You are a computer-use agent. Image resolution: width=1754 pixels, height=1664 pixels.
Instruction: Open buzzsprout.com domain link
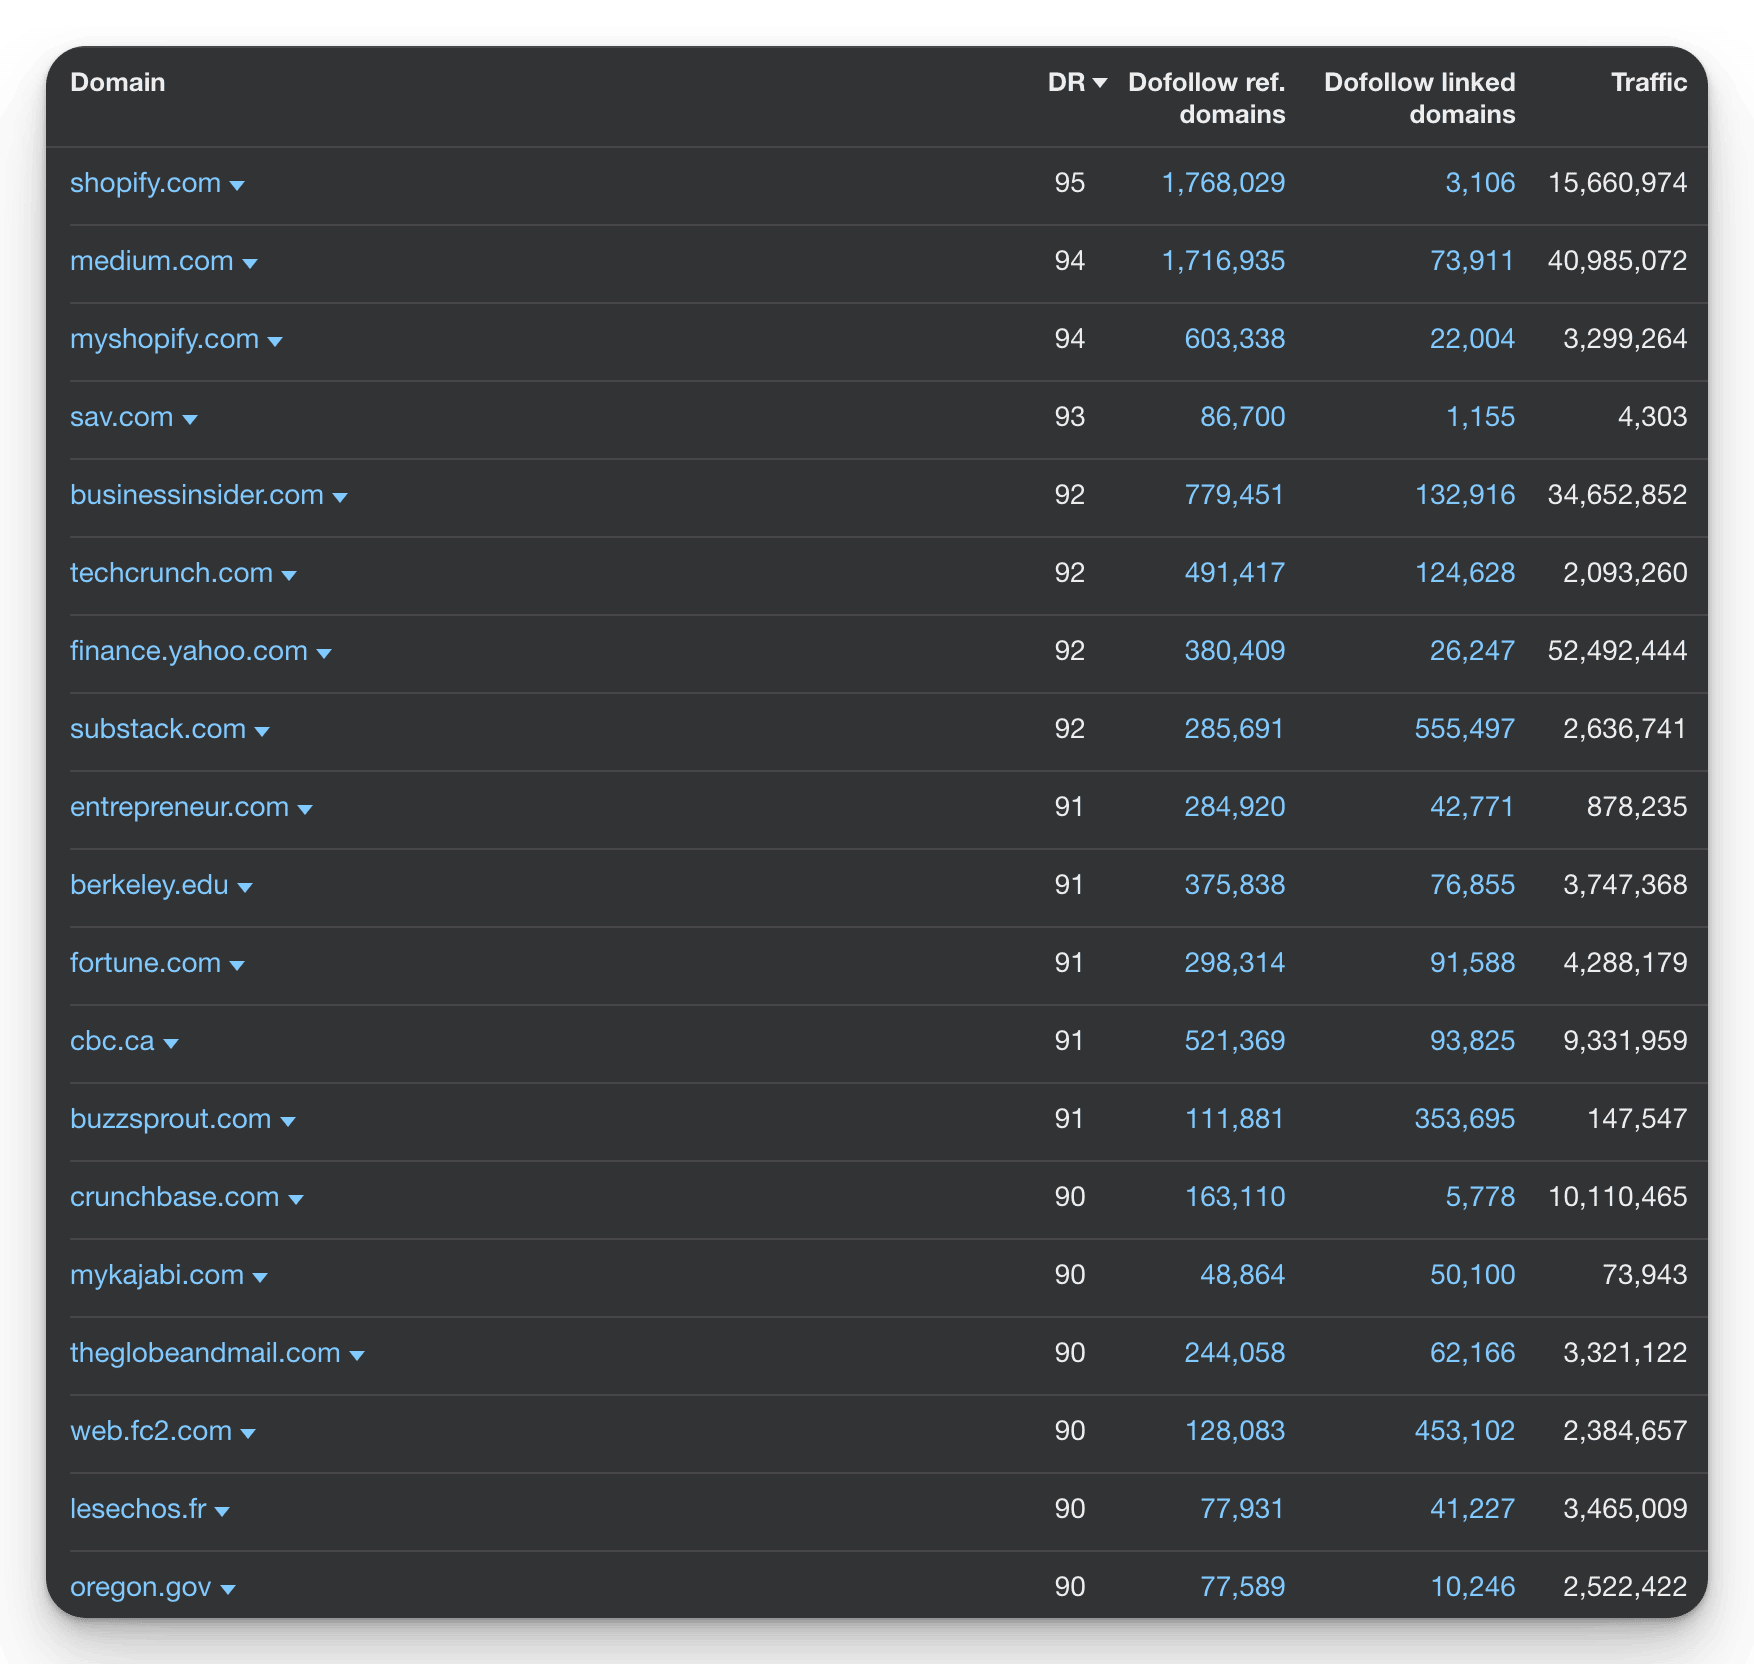(x=170, y=1119)
